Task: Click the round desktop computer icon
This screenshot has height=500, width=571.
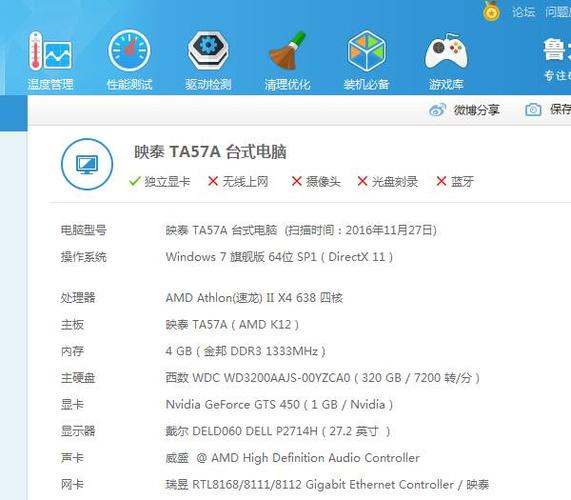Action: pos(87,164)
